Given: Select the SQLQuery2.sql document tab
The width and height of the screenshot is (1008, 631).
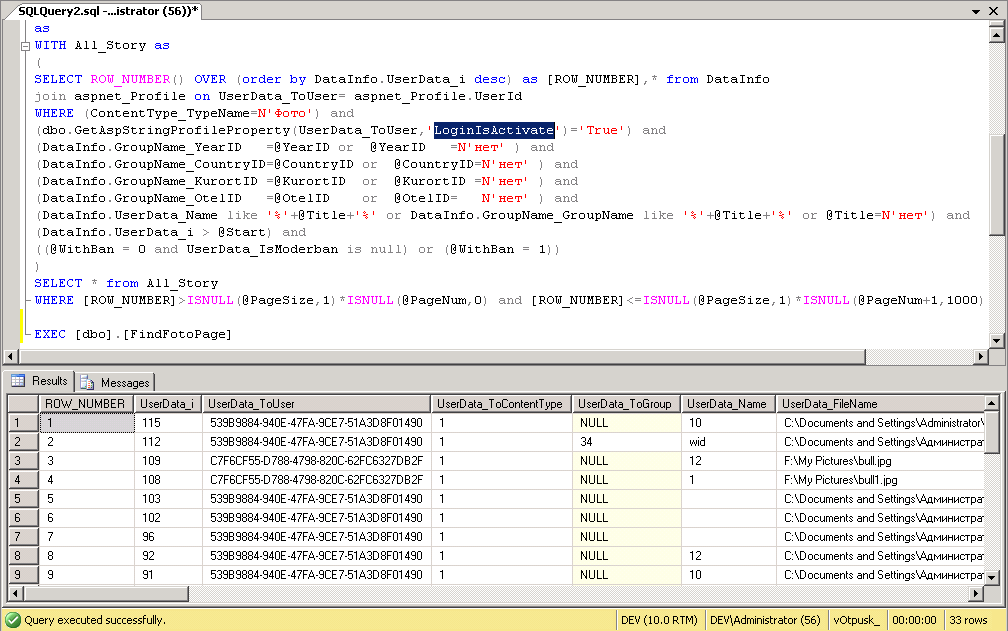Looking at the screenshot, I should [108, 10].
